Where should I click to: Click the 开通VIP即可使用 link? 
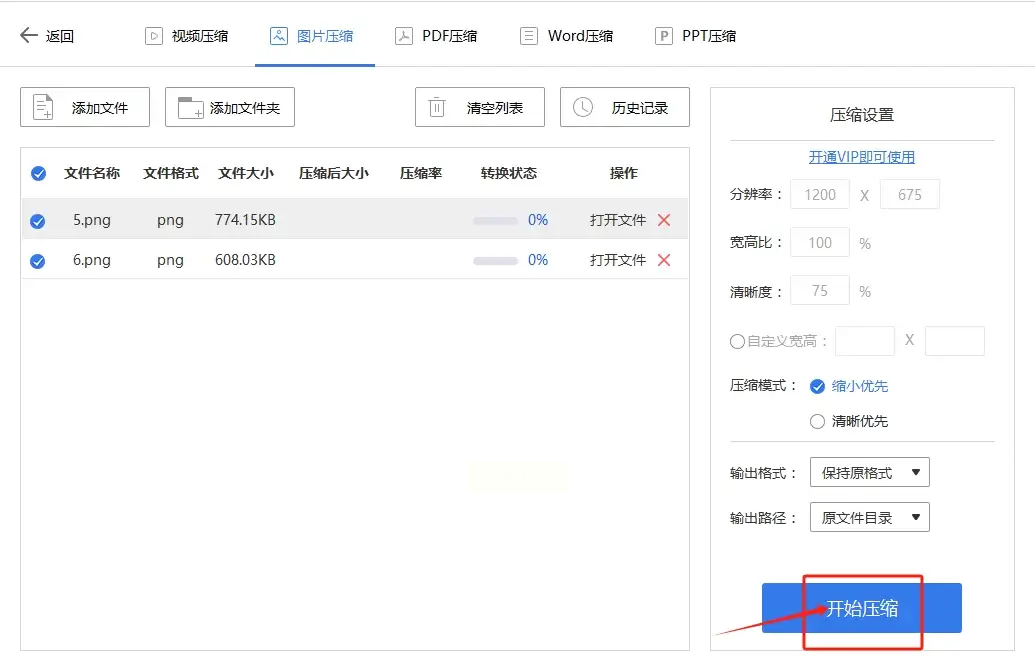[861, 157]
